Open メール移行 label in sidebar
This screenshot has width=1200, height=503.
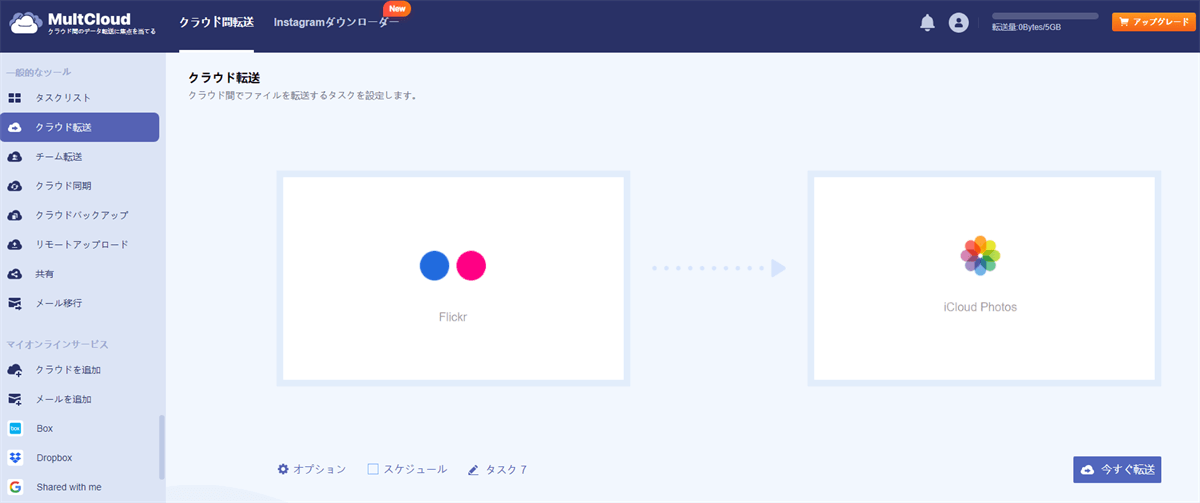(x=59, y=303)
